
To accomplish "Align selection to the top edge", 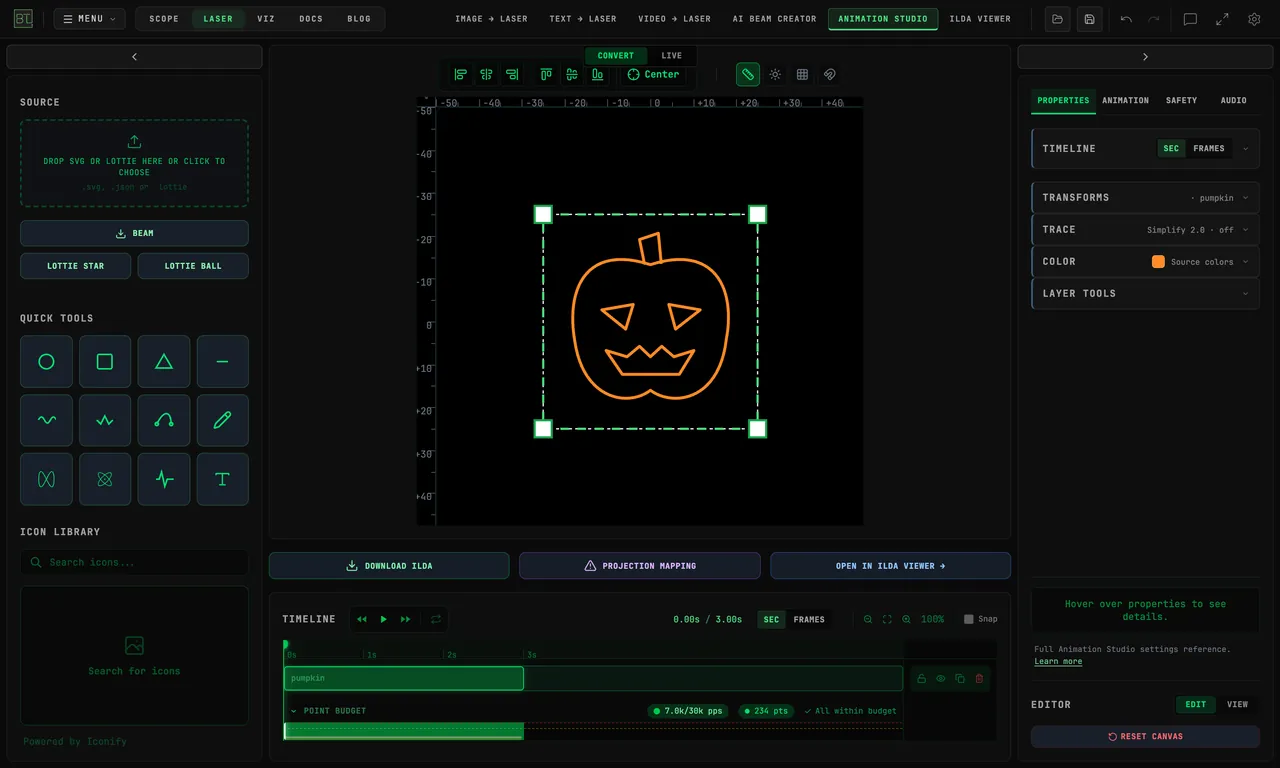I will 546,74.
